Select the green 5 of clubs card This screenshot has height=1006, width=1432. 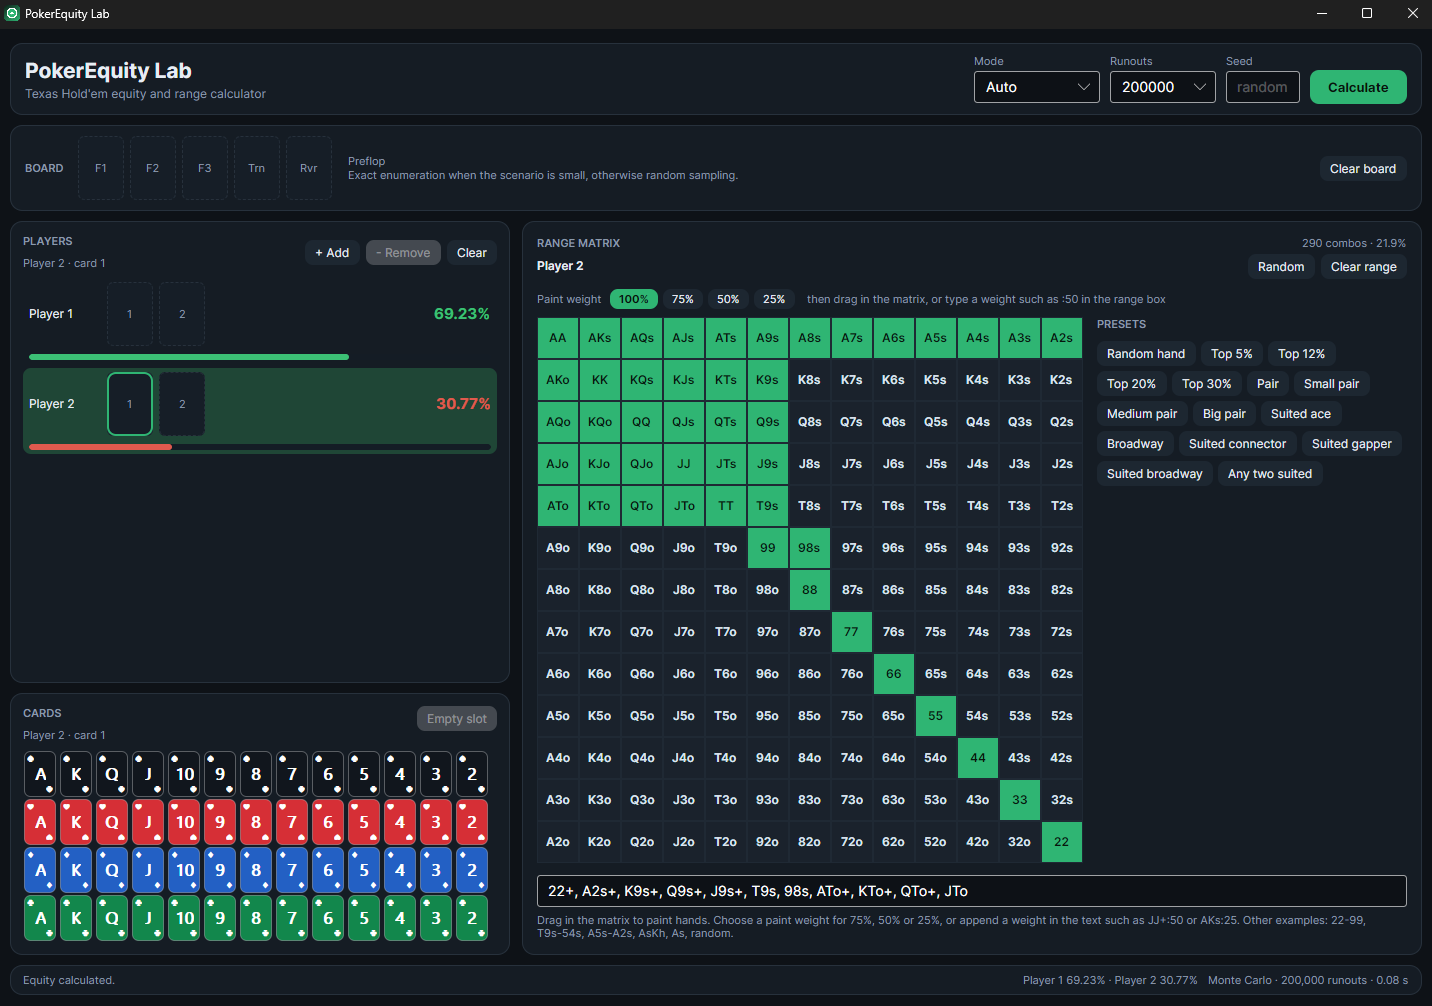tap(364, 918)
